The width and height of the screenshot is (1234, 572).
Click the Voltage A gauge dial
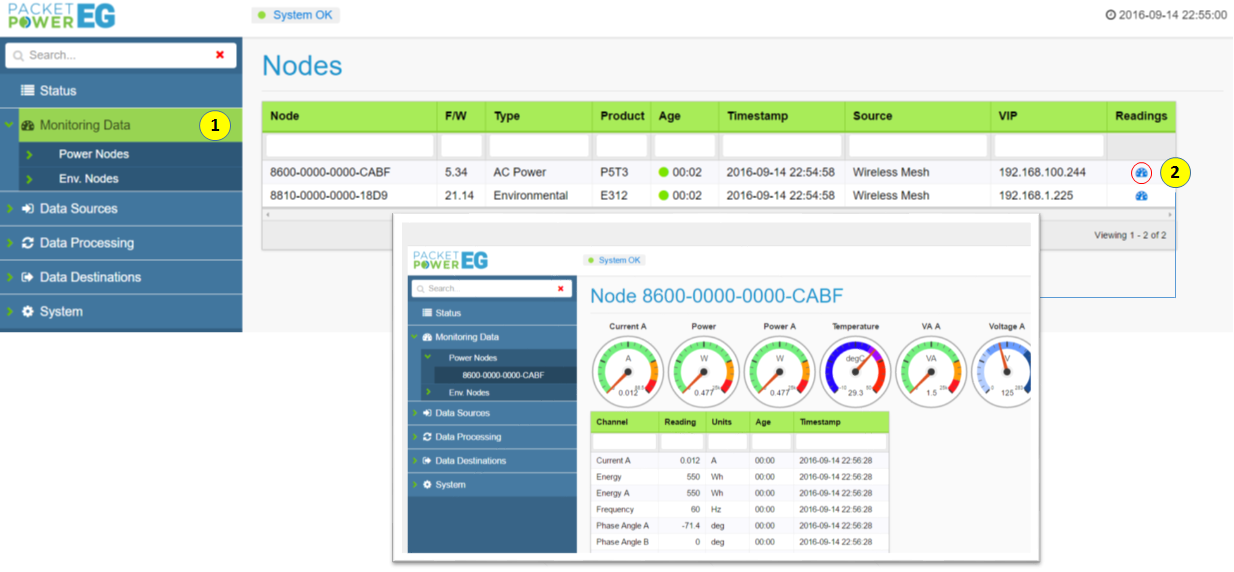coord(1005,372)
